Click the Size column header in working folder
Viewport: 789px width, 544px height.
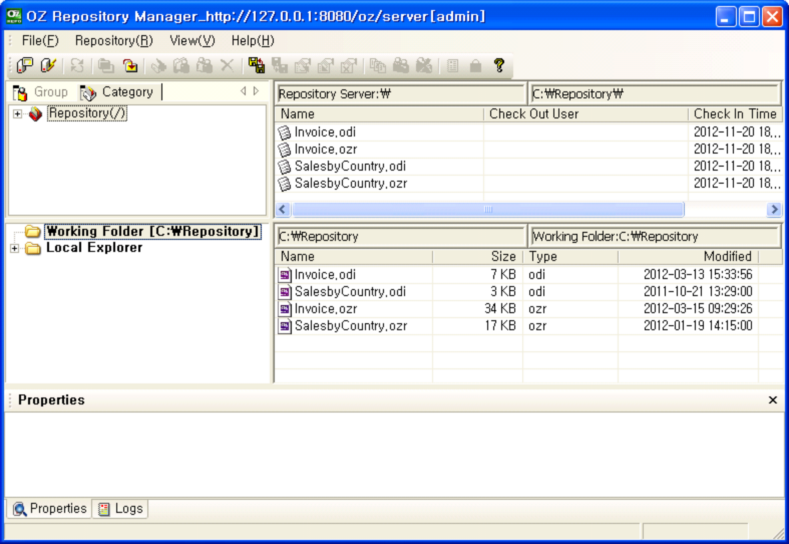point(478,257)
